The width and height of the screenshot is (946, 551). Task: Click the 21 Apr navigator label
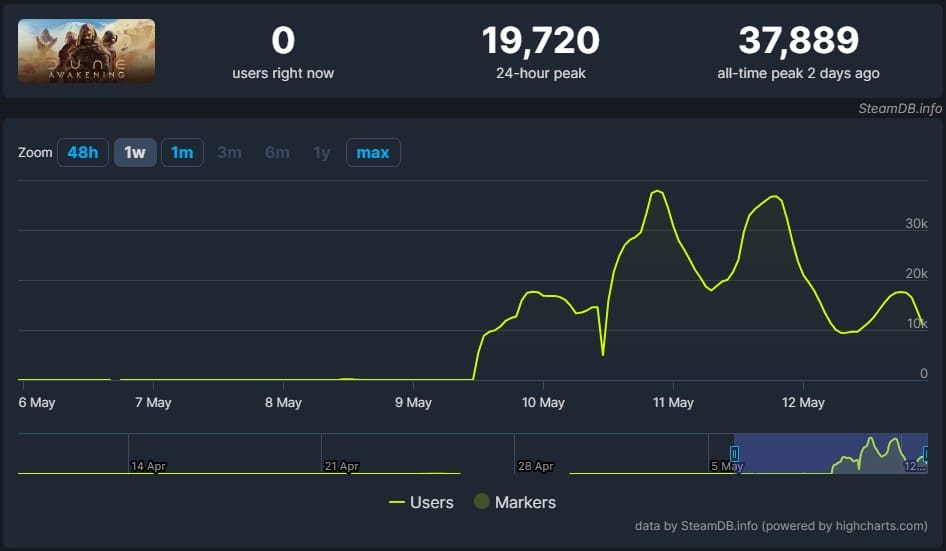(x=341, y=466)
